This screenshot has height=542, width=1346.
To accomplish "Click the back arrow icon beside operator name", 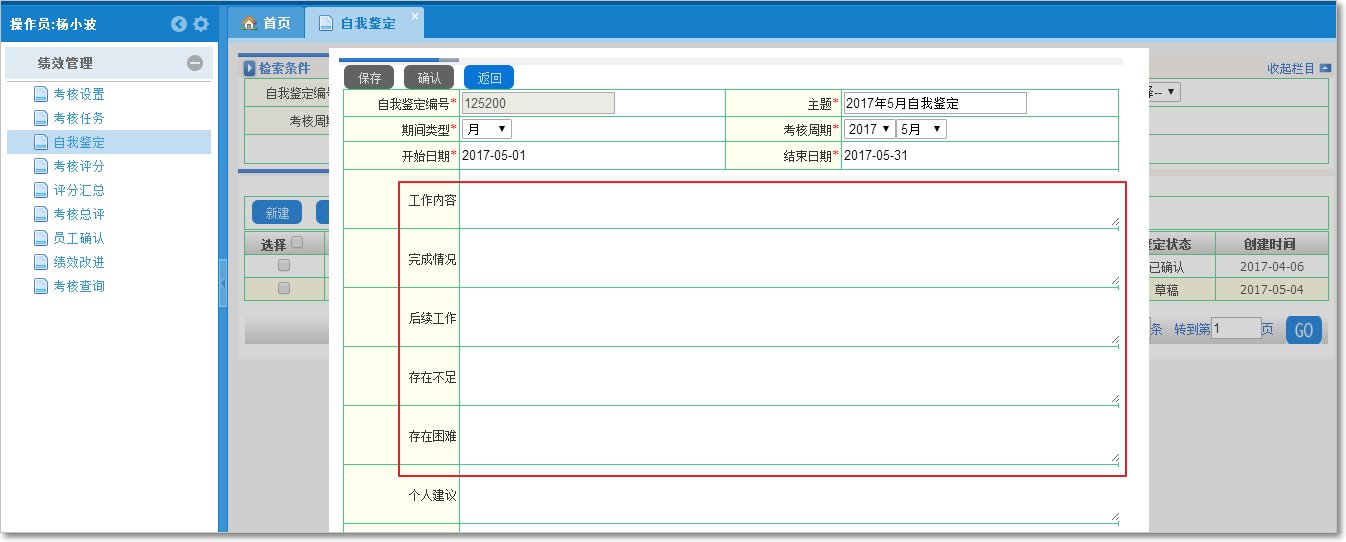I will coord(179,24).
